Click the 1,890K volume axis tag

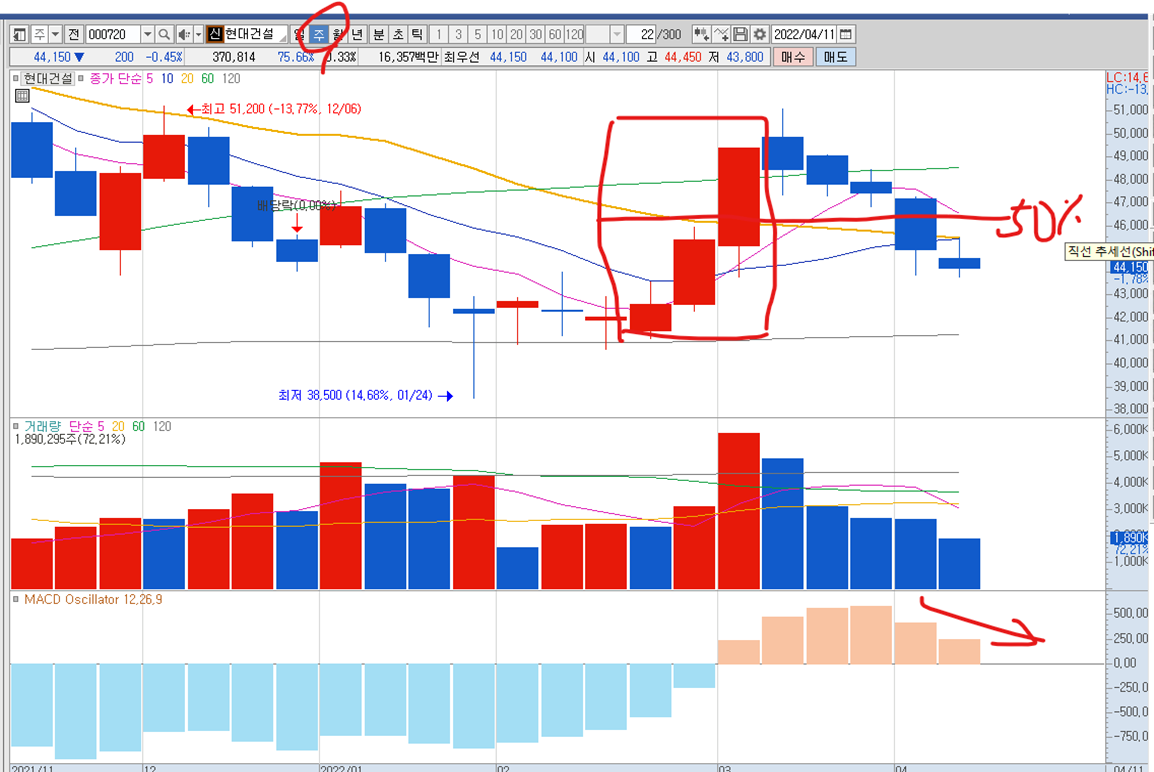(1130, 537)
